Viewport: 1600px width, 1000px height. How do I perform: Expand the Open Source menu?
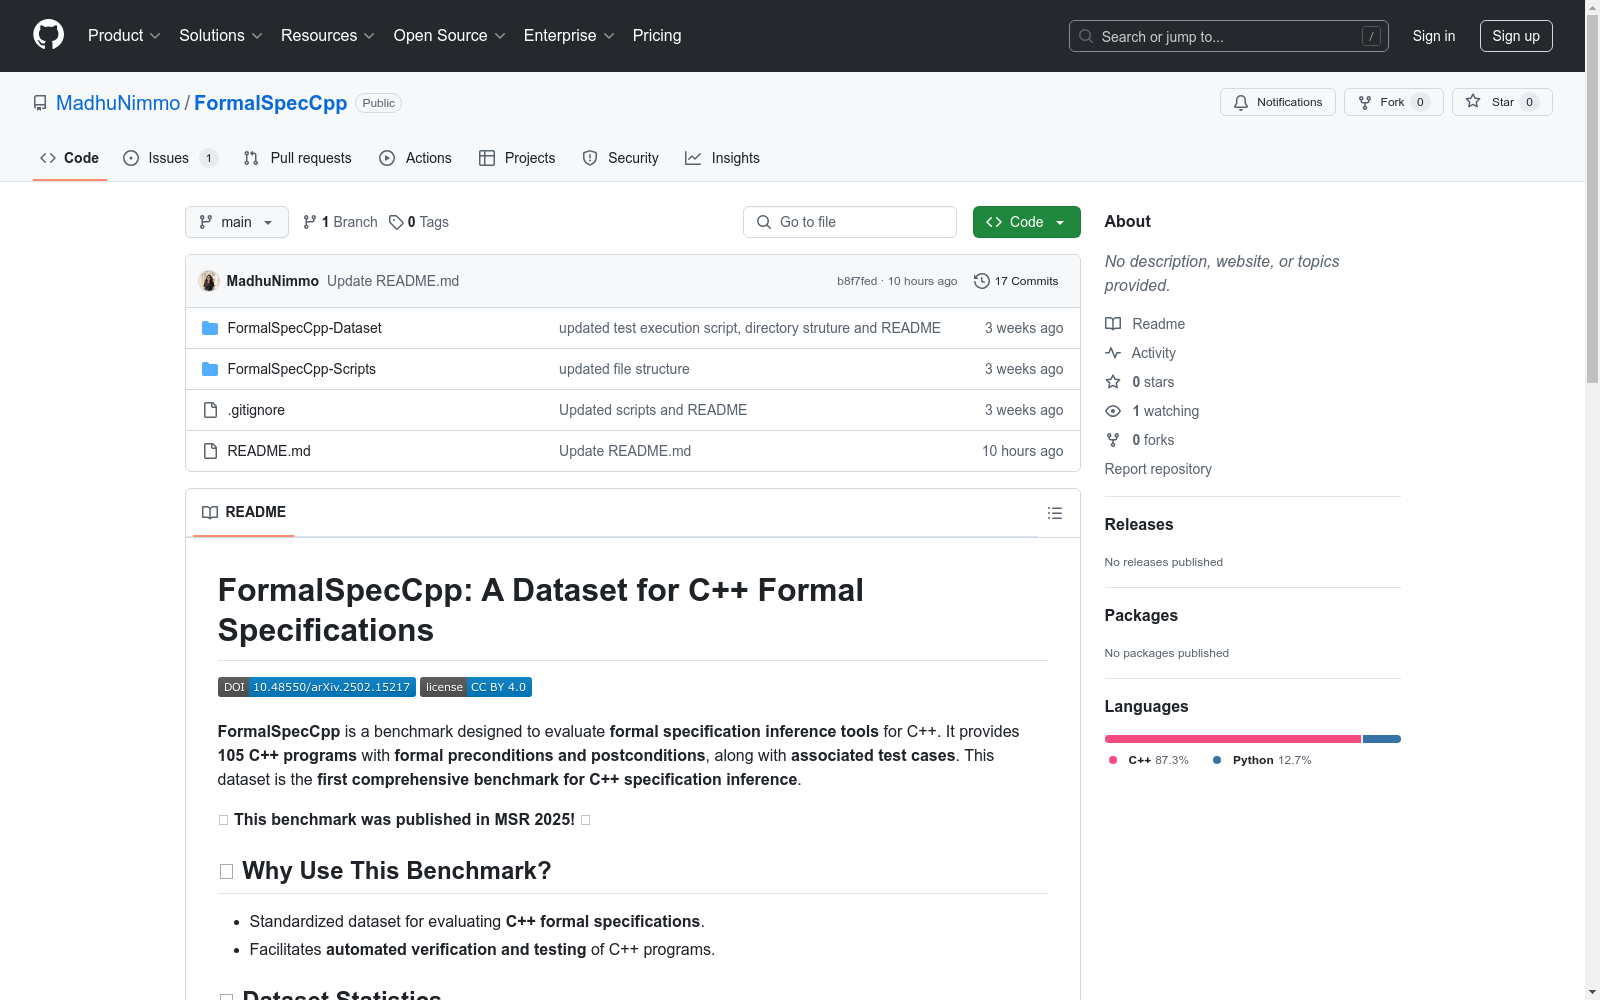pos(450,35)
